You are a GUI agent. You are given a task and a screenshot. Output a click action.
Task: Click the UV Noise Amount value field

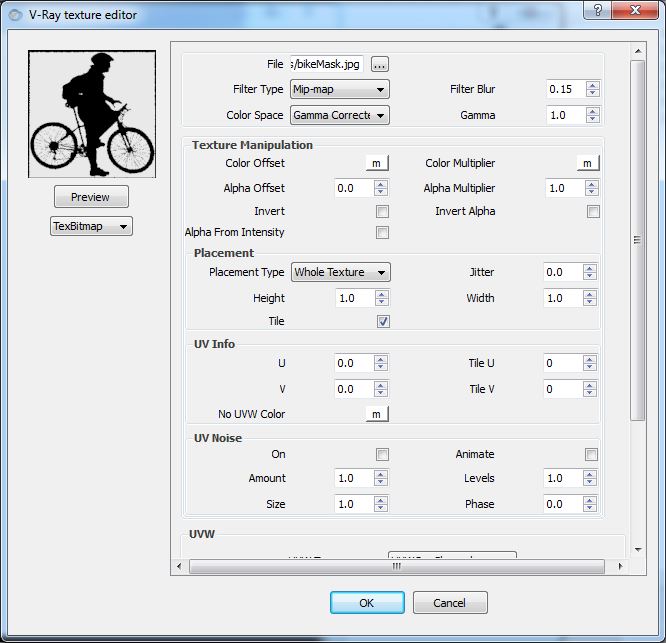(355, 478)
